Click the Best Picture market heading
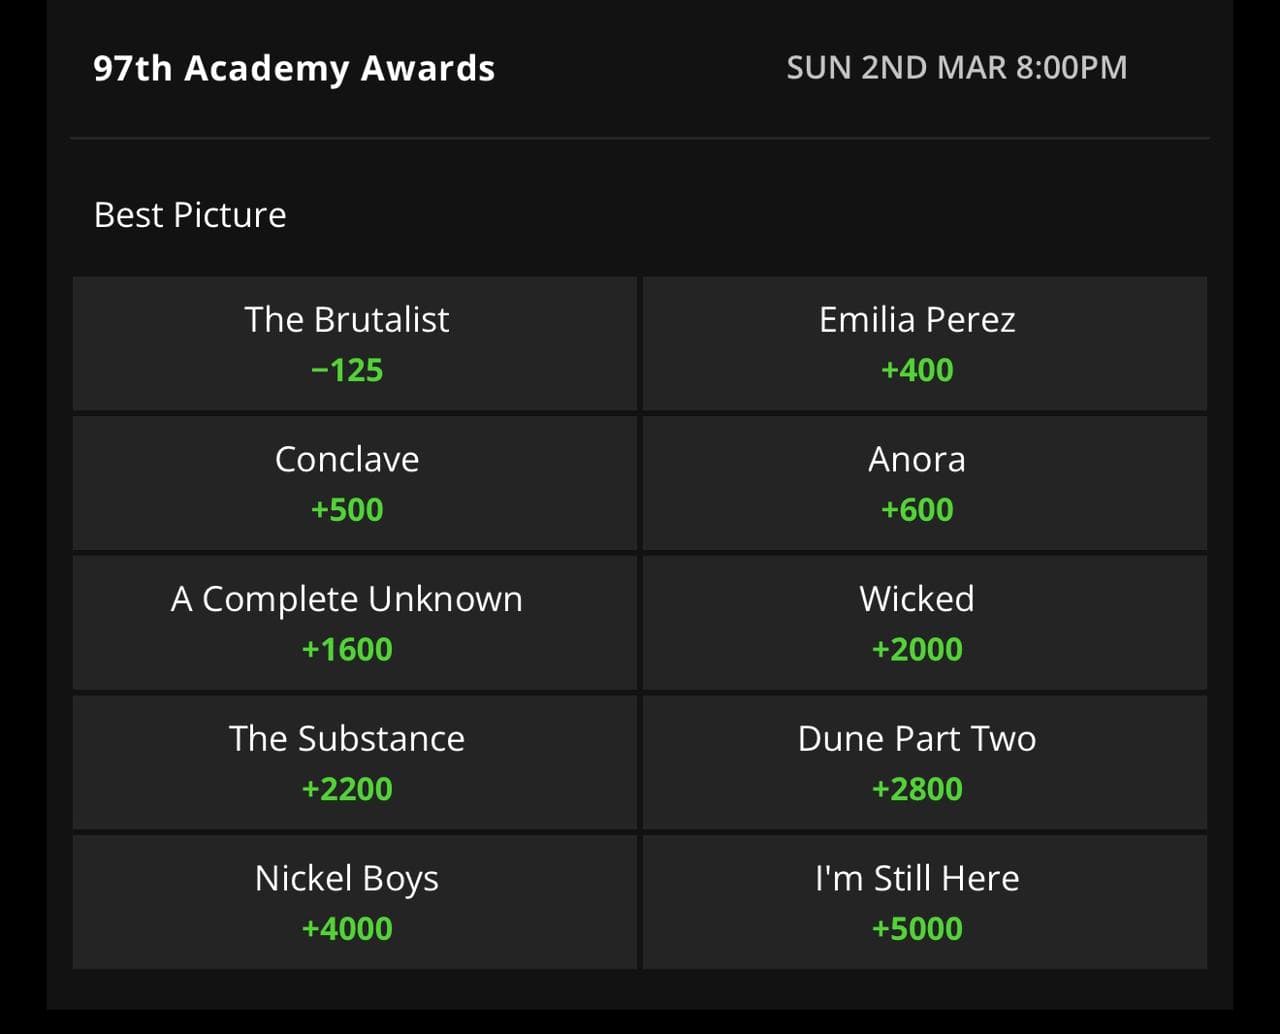 (x=190, y=215)
